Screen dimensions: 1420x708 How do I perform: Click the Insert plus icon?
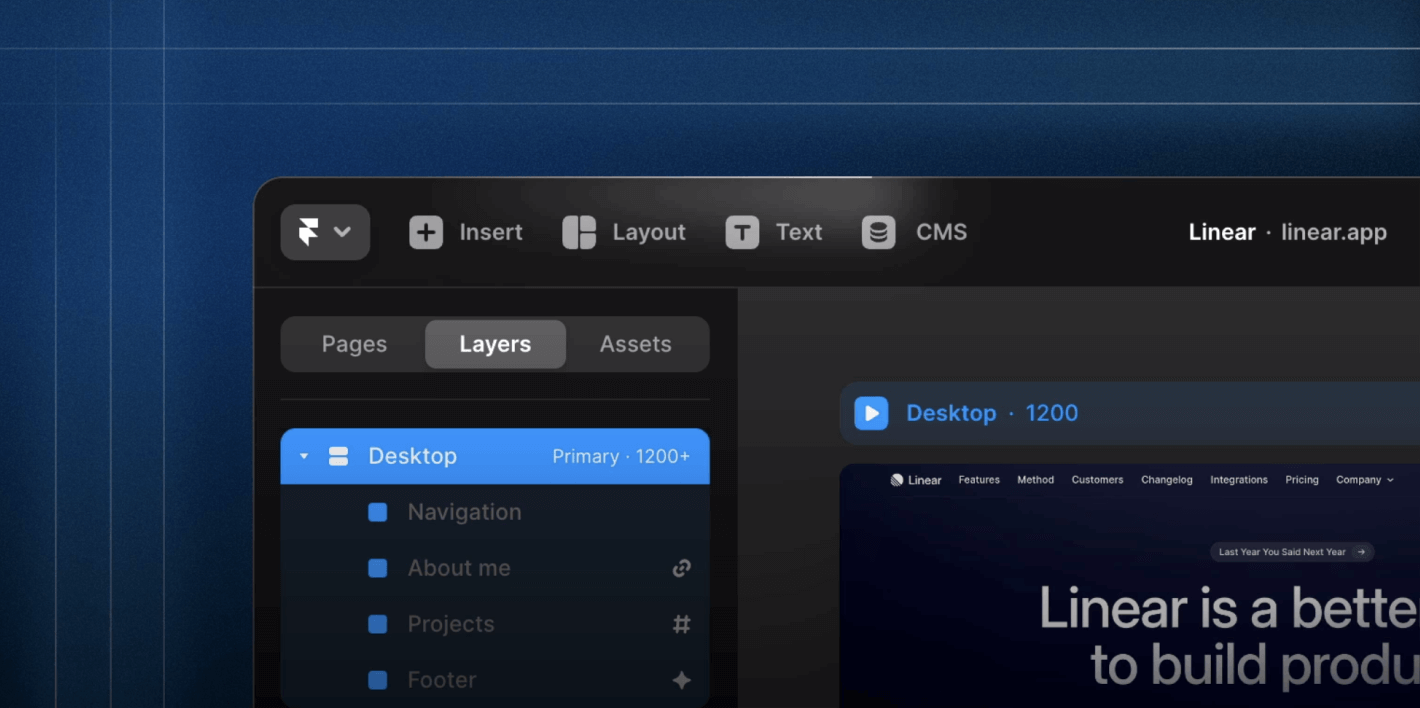pos(426,232)
